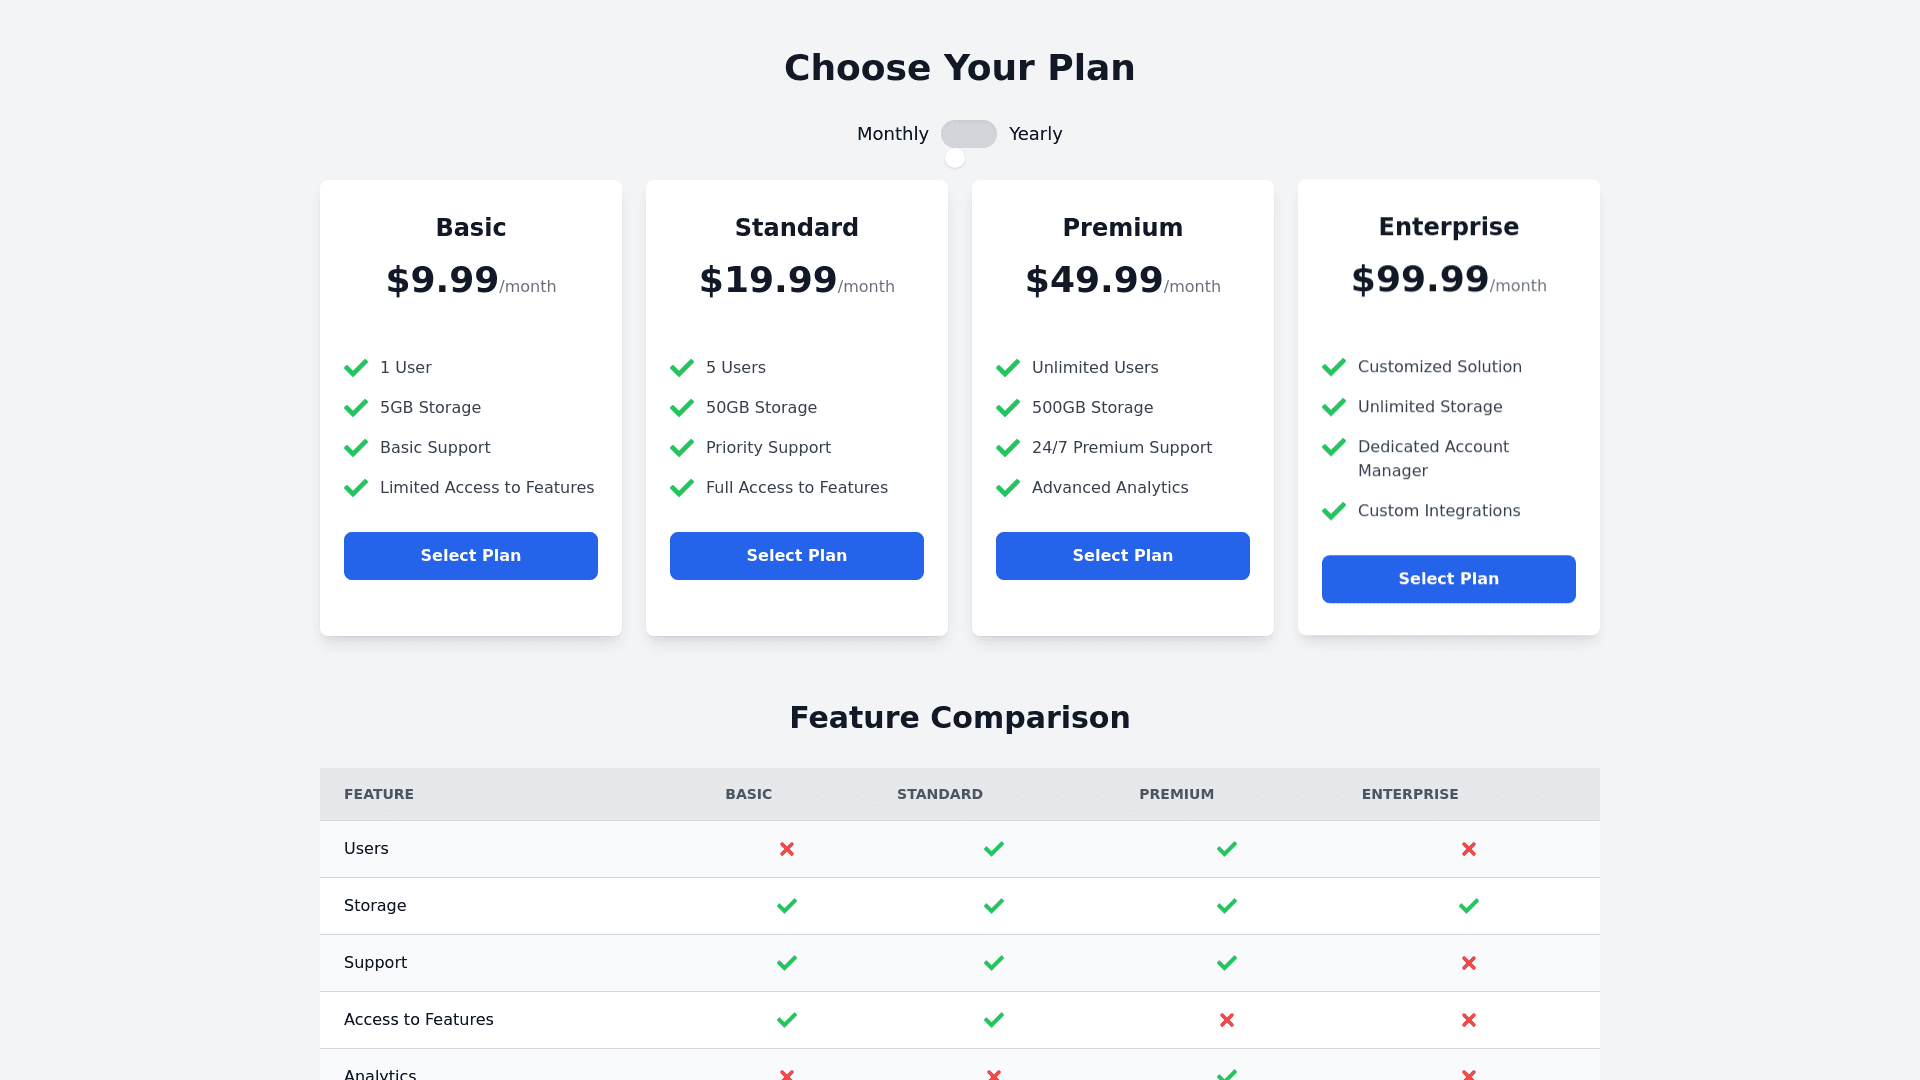Choose the Standard plan's Select Plan button
This screenshot has height=1080, width=1920.
pos(797,556)
